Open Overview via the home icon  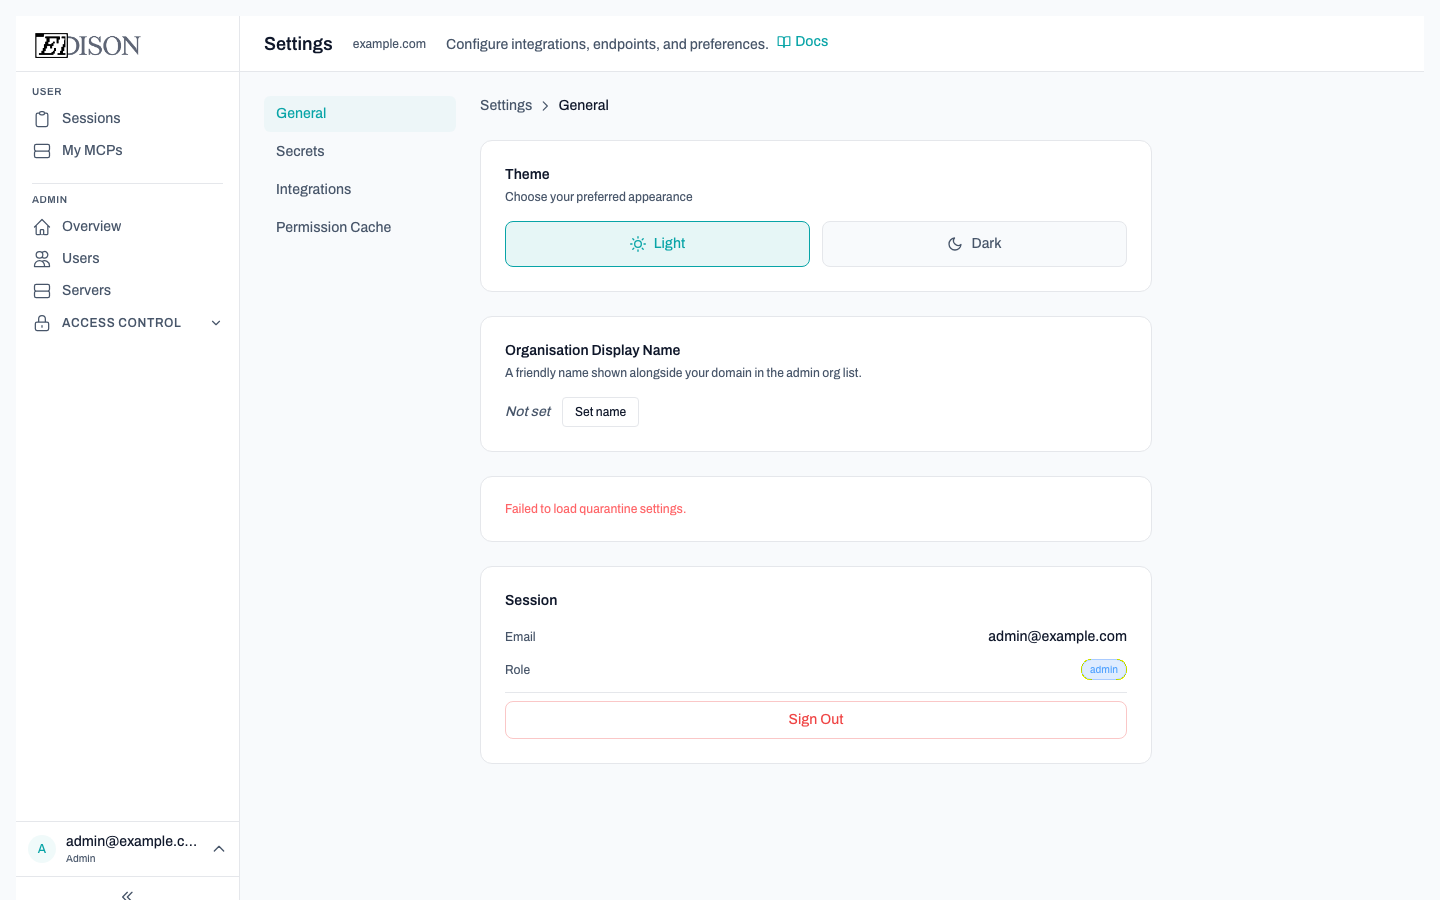click(41, 226)
